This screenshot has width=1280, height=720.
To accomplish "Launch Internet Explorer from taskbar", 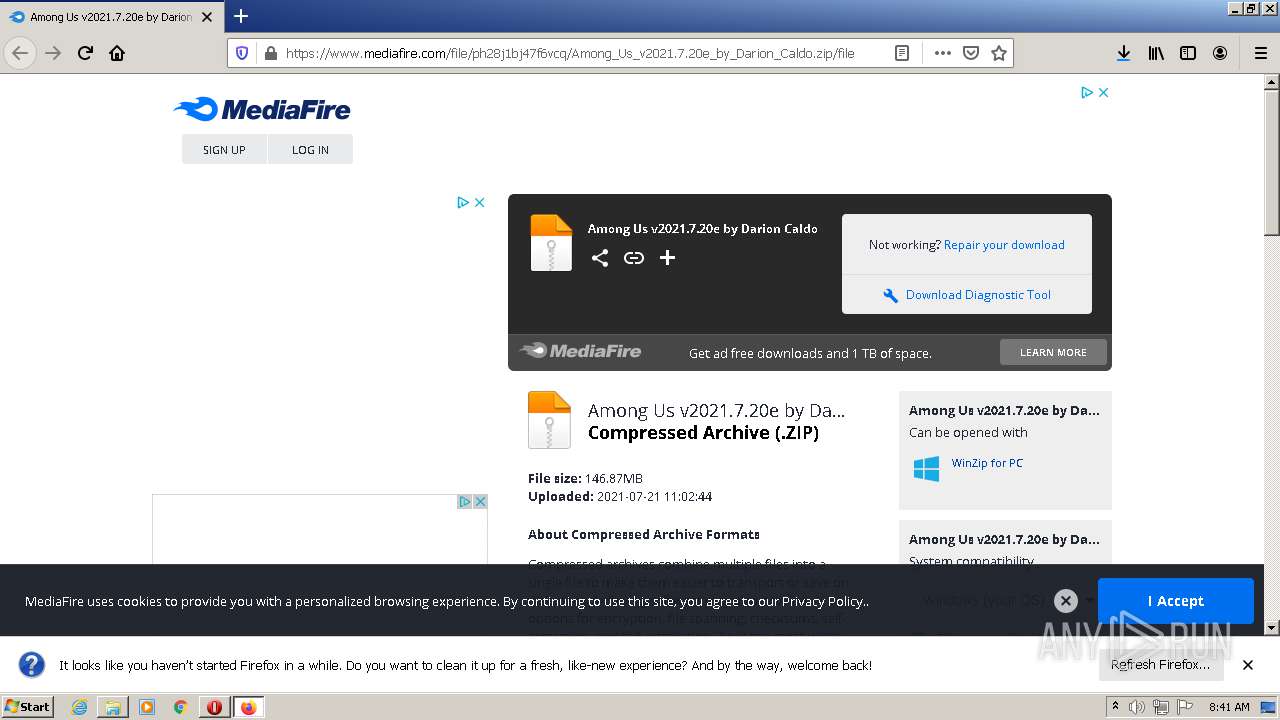I will (x=79, y=707).
